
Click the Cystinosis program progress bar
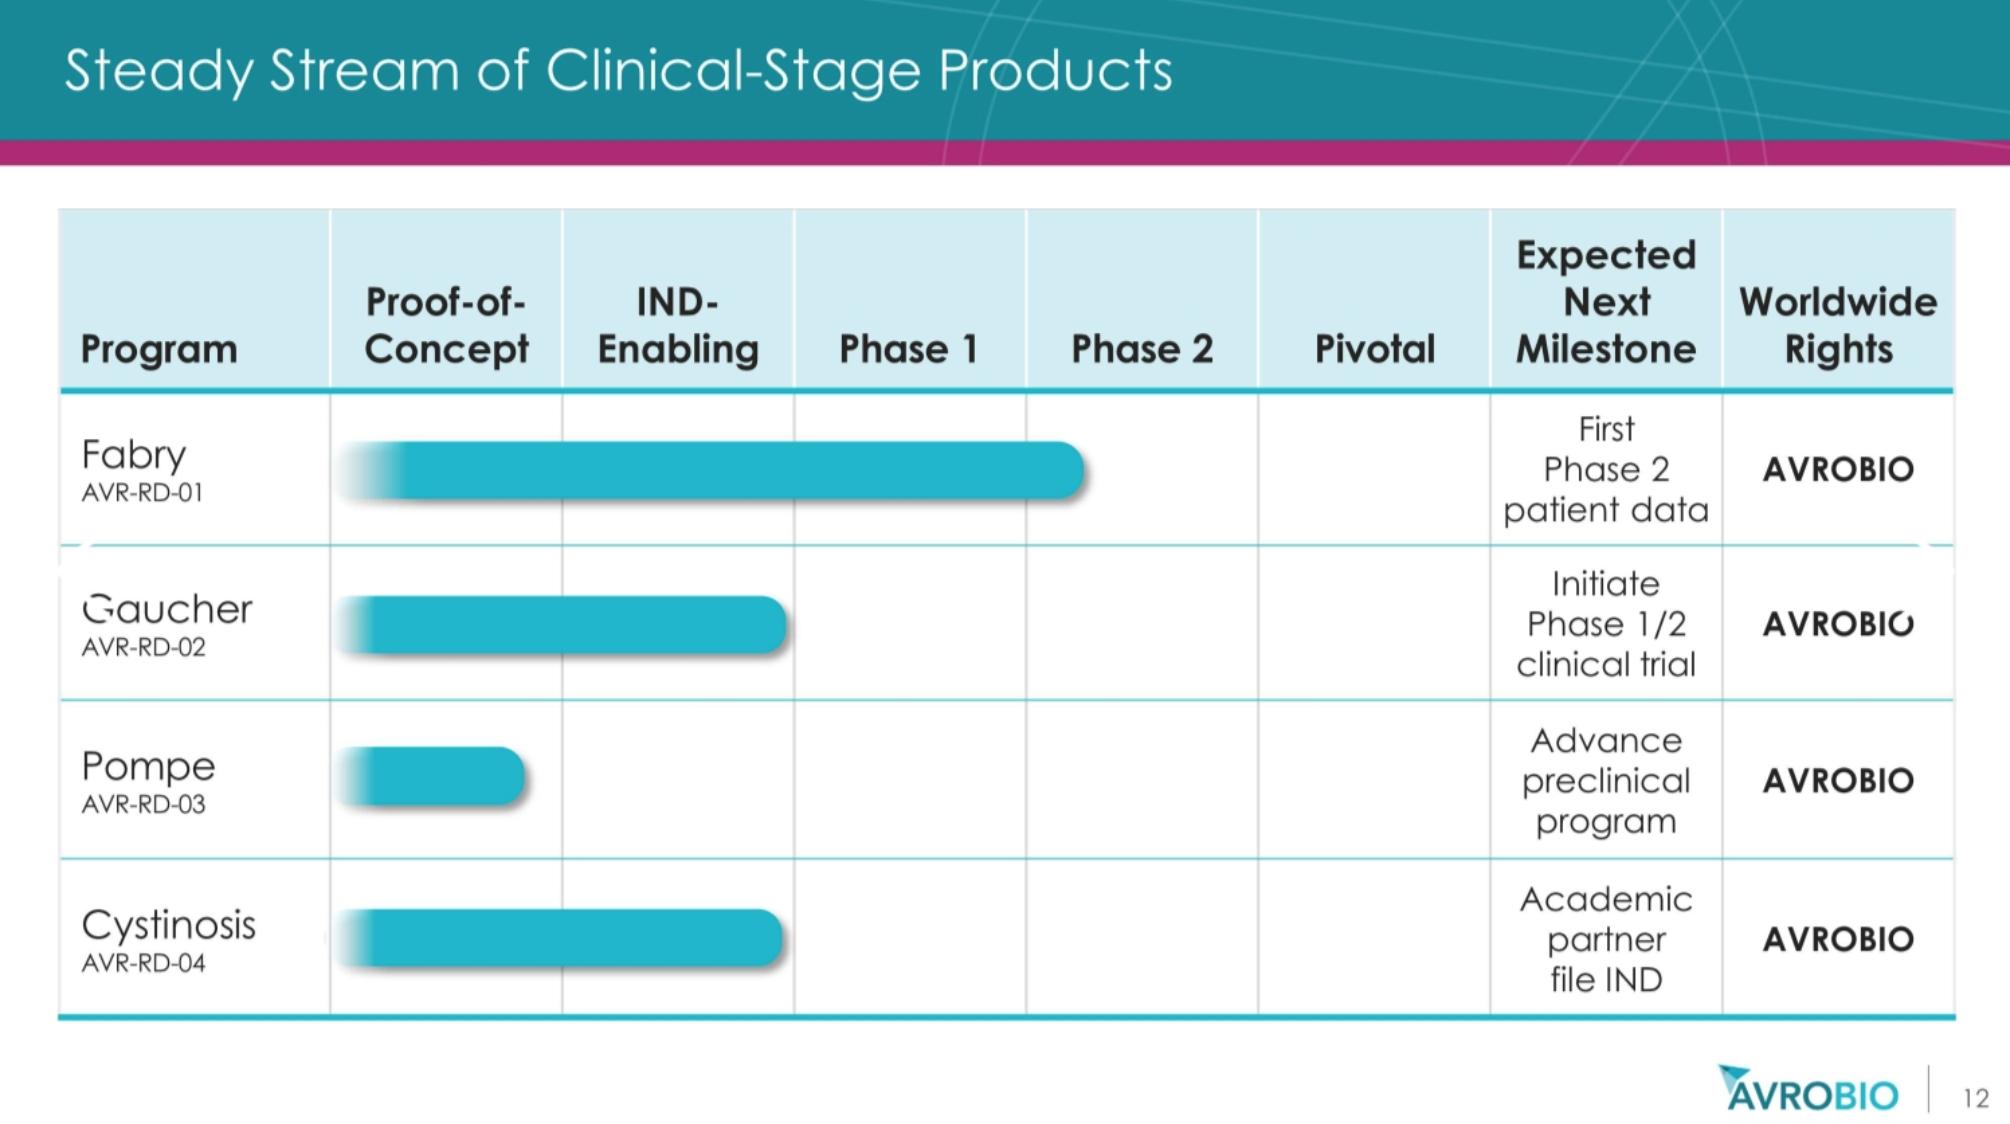tap(560, 938)
